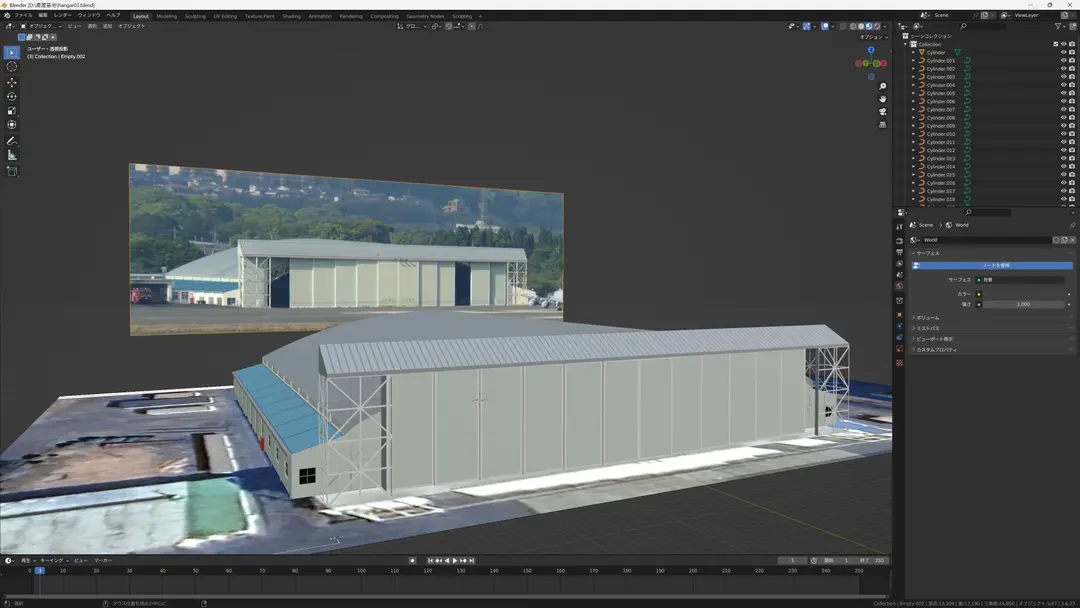The width and height of the screenshot is (1080, 608).
Task: Hide the Collection using its eye icon
Action: tap(1063, 44)
